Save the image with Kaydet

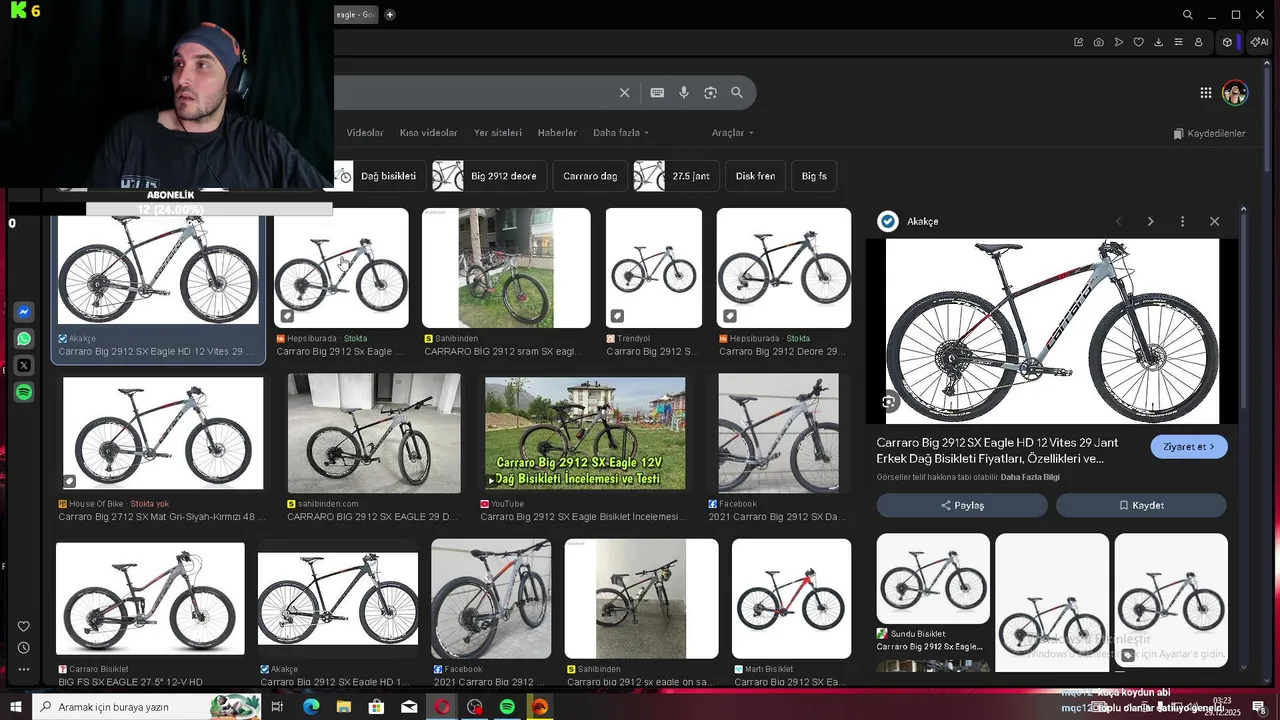(1141, 505)
